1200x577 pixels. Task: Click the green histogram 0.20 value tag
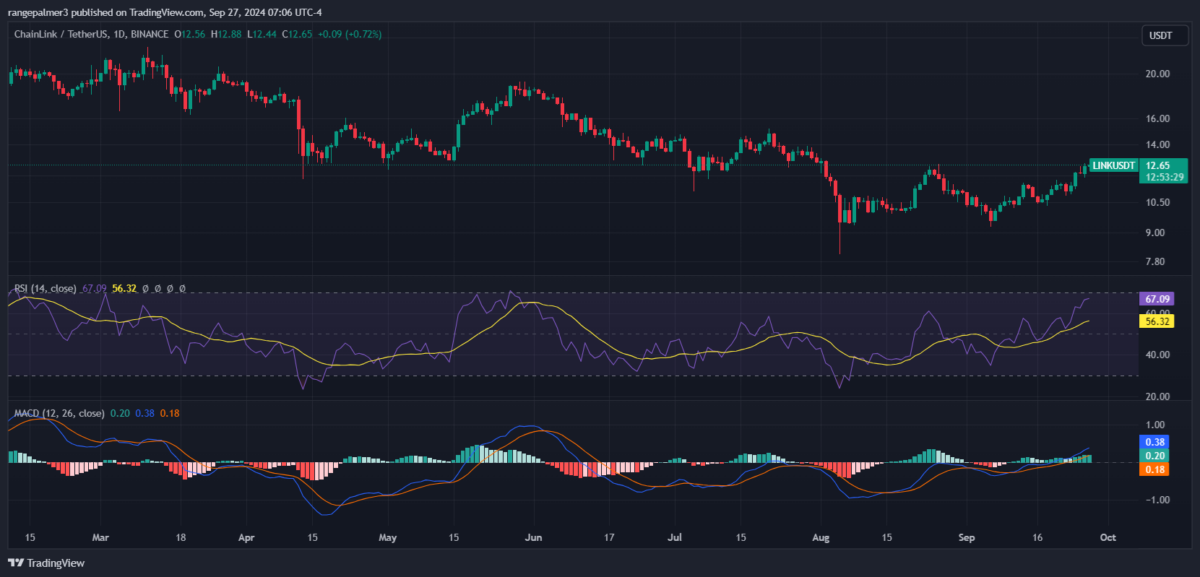click(x=1156, y=455)
